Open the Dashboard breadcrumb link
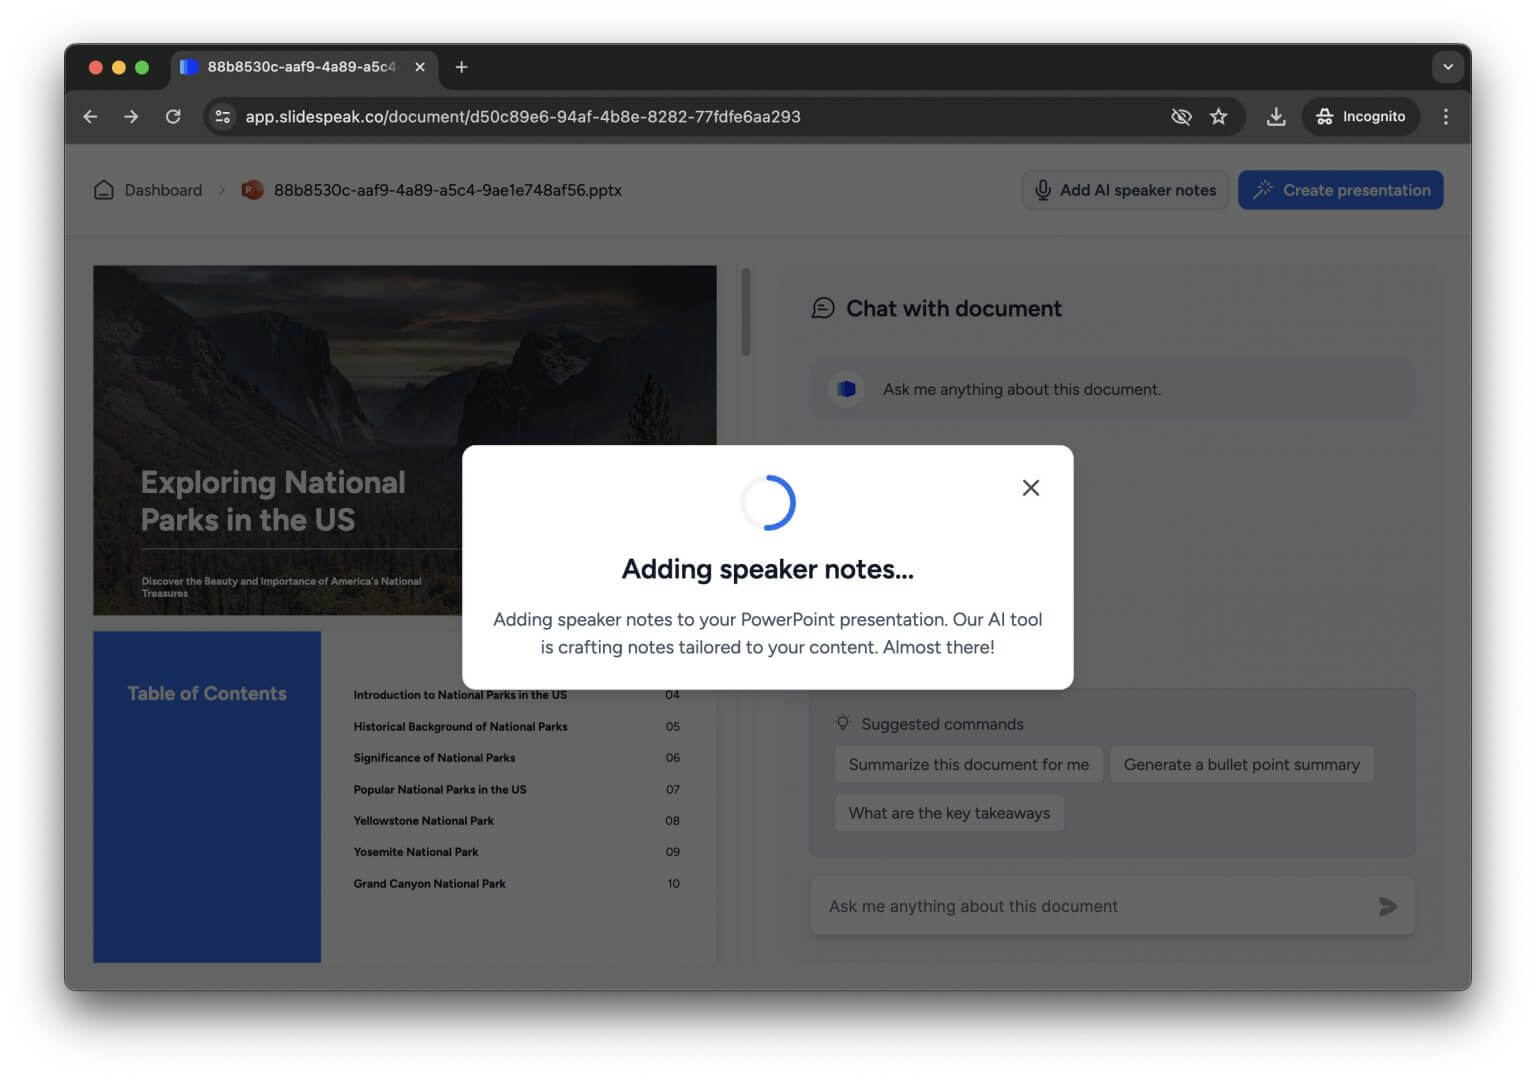The width and height of the screenshot is (1536, 1076). click(x=163, y=189)
